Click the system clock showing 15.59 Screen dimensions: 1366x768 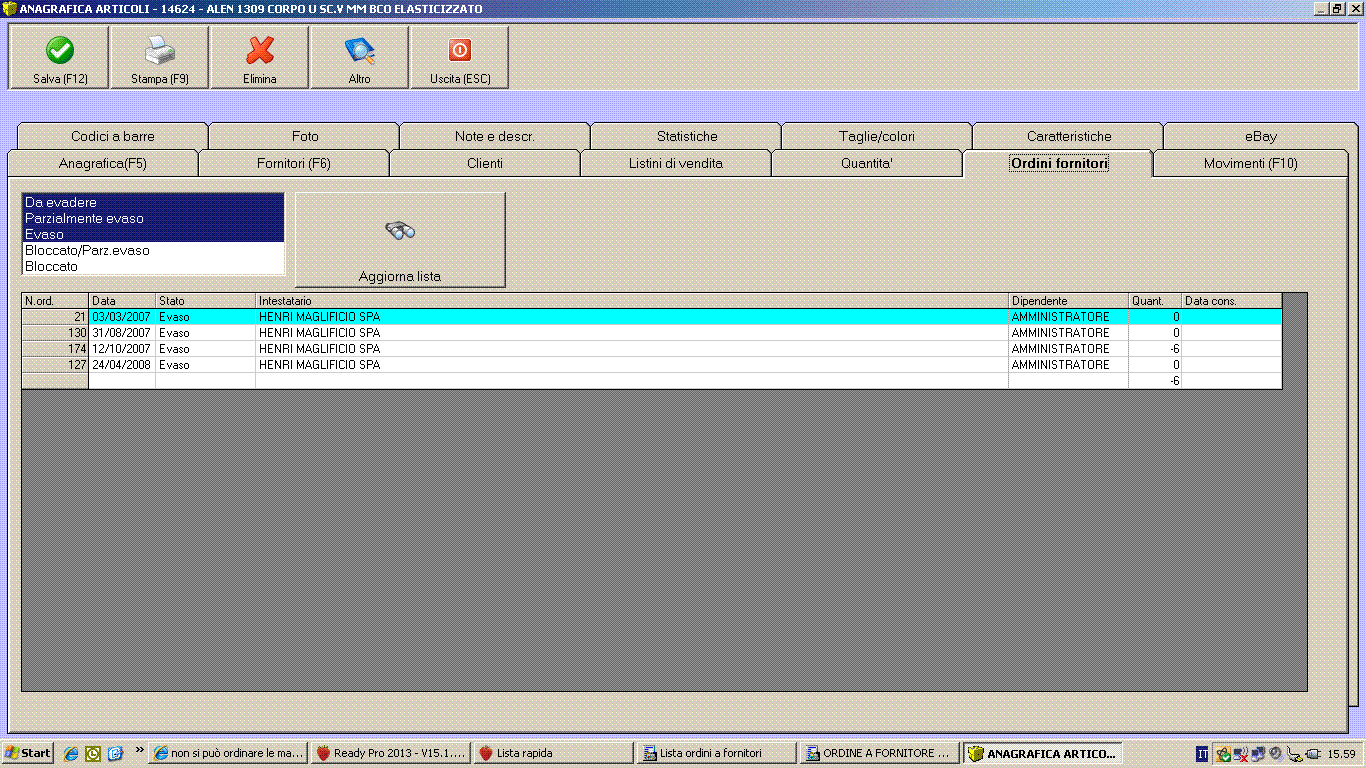click(x=1341, y=754)
